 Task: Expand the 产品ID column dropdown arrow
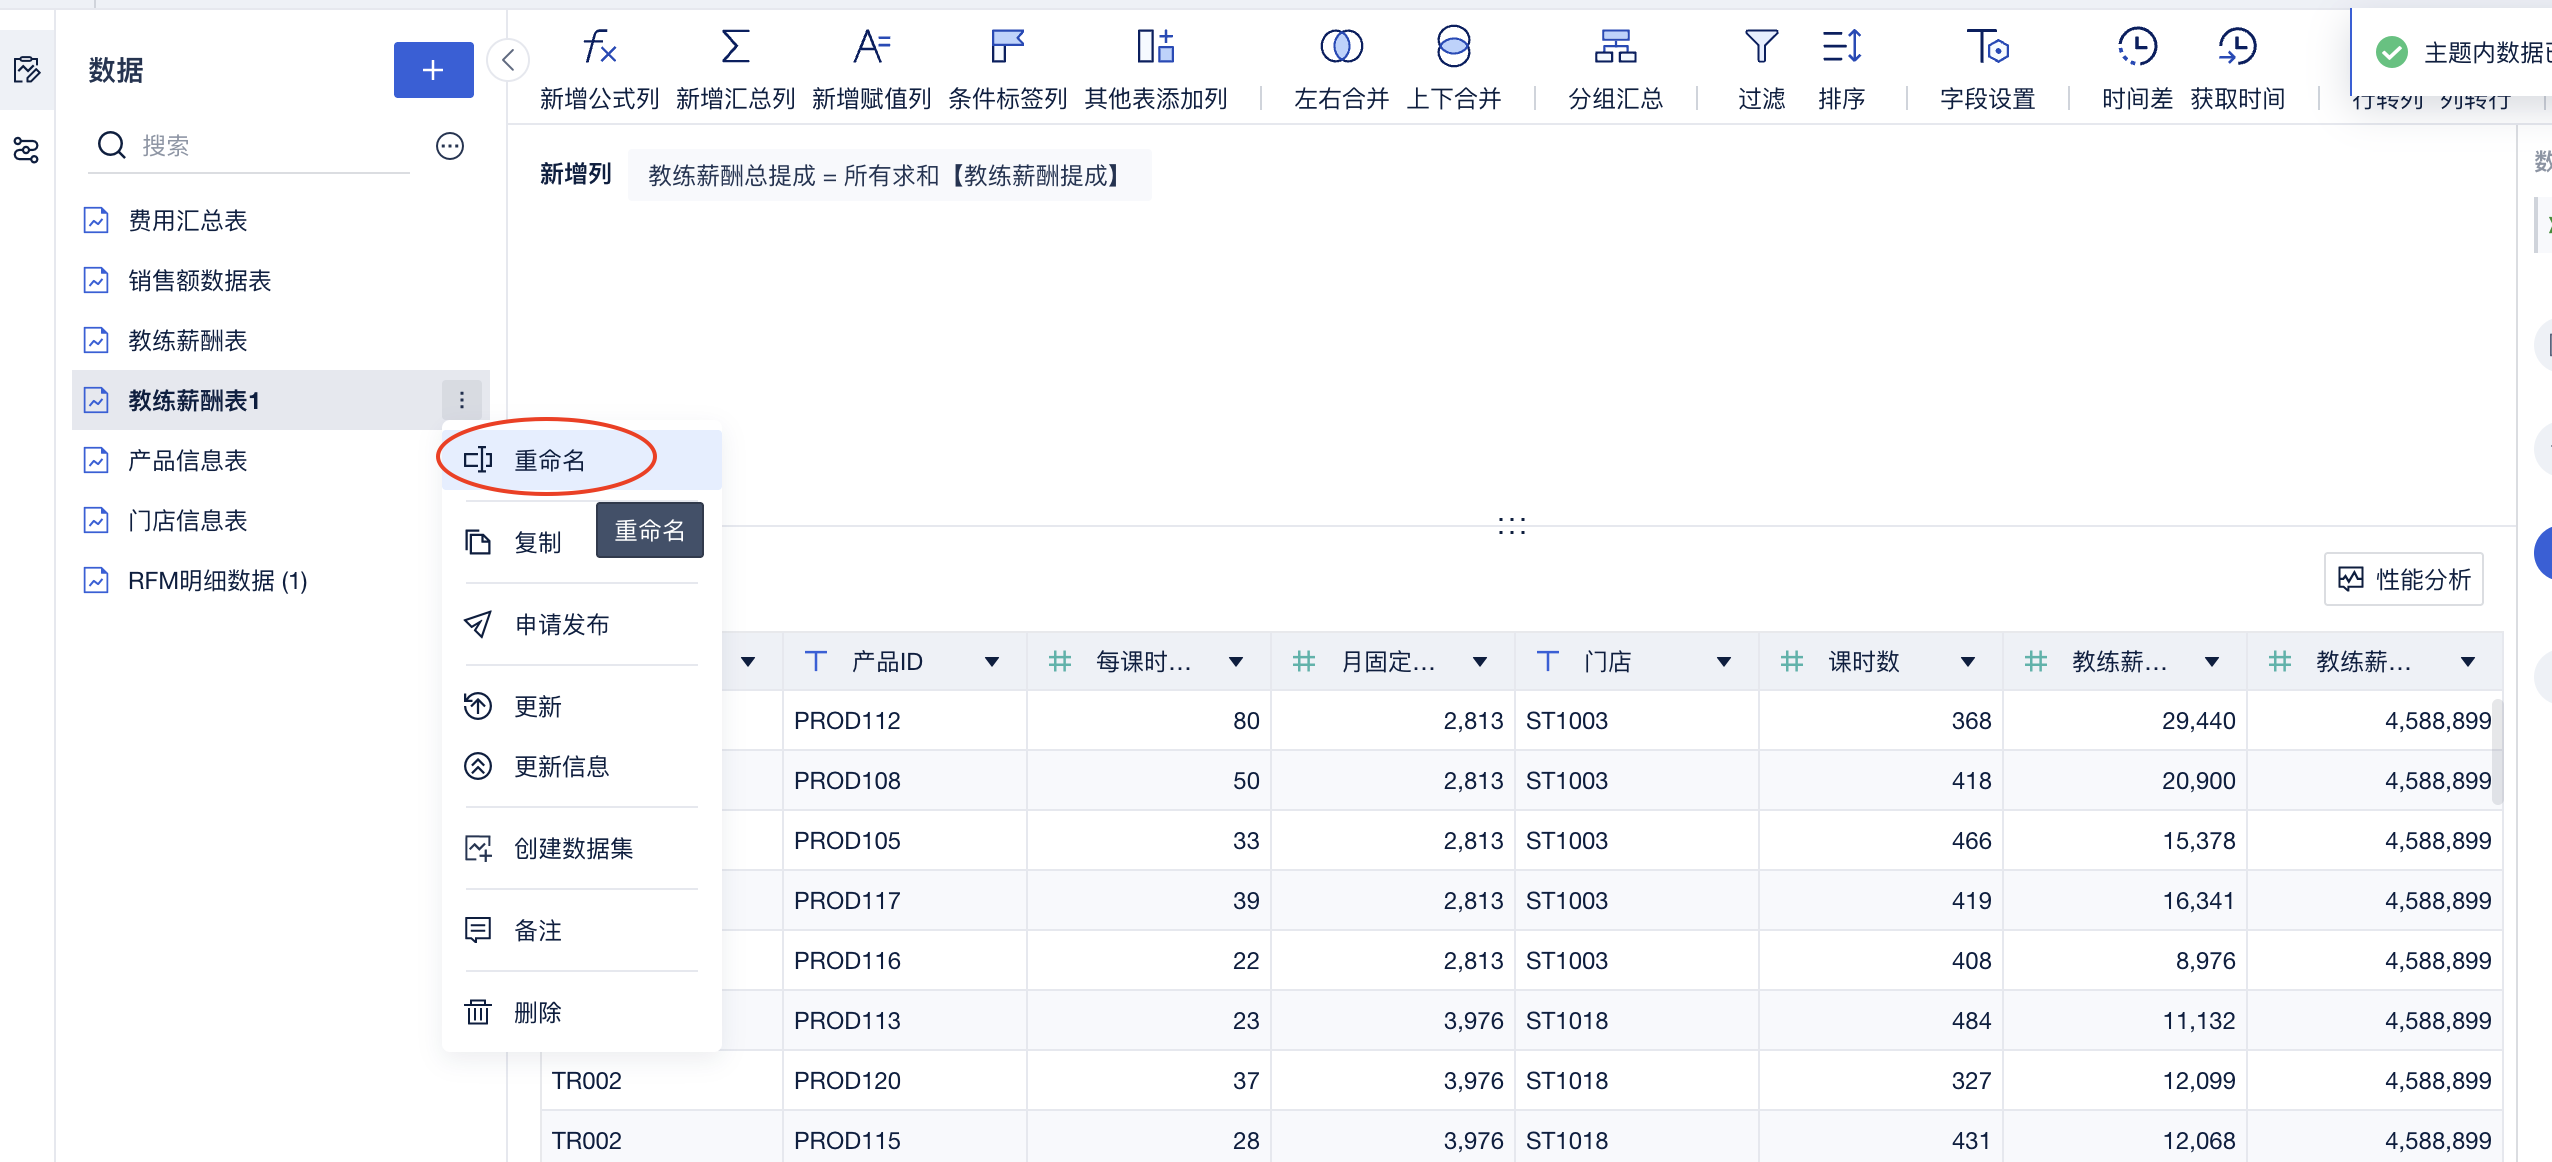(x=992, y=662)
